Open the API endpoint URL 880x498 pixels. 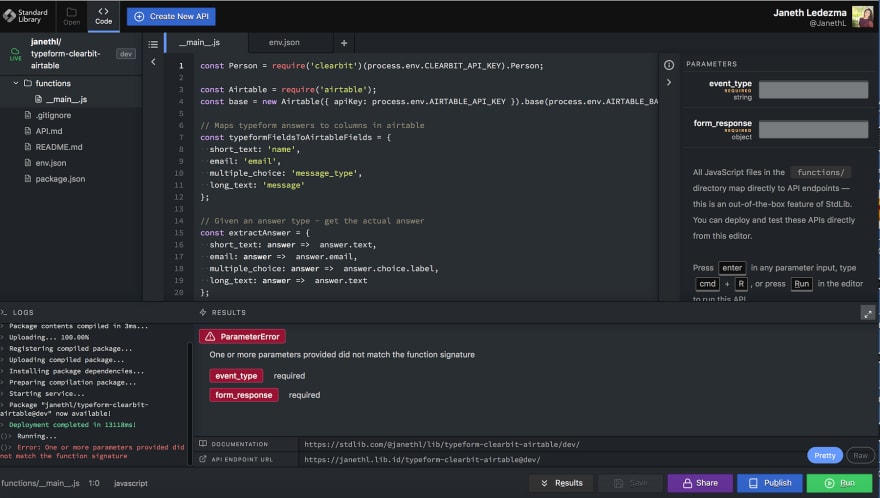point(422,459)
